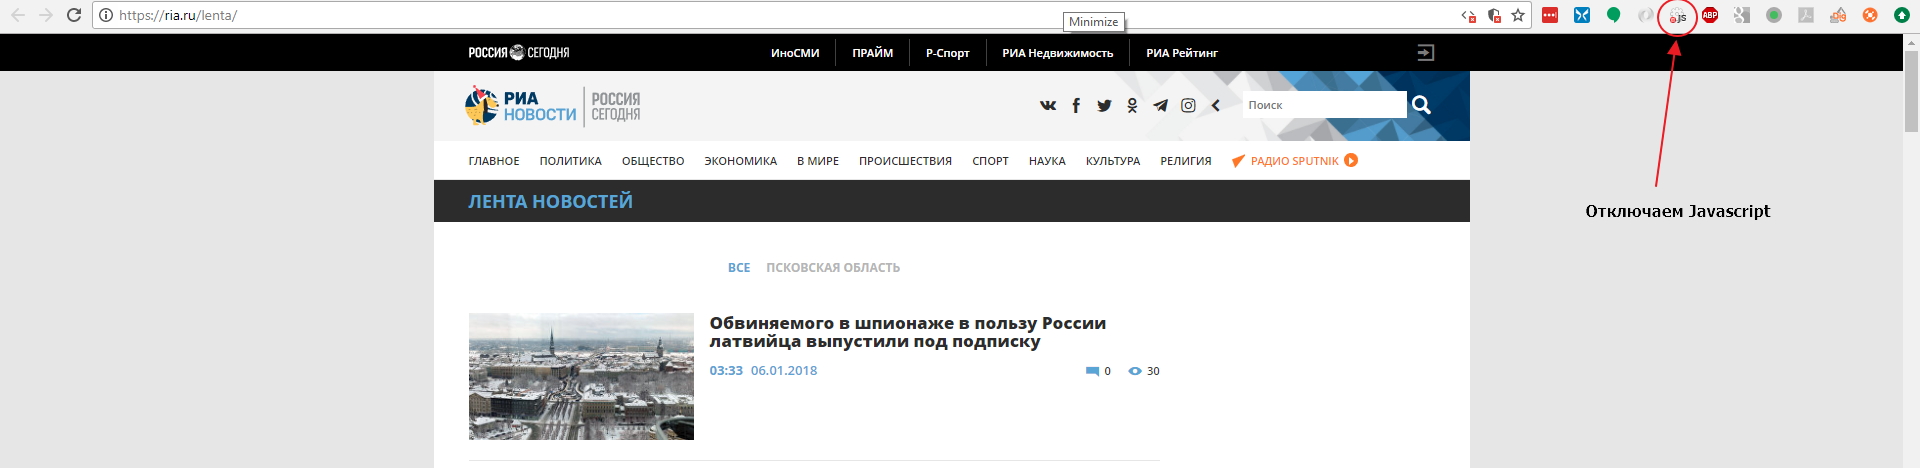1920x468 pixels.
Task: Open the РАДИО SPUTNIK link
Action: pos(1294,161)
